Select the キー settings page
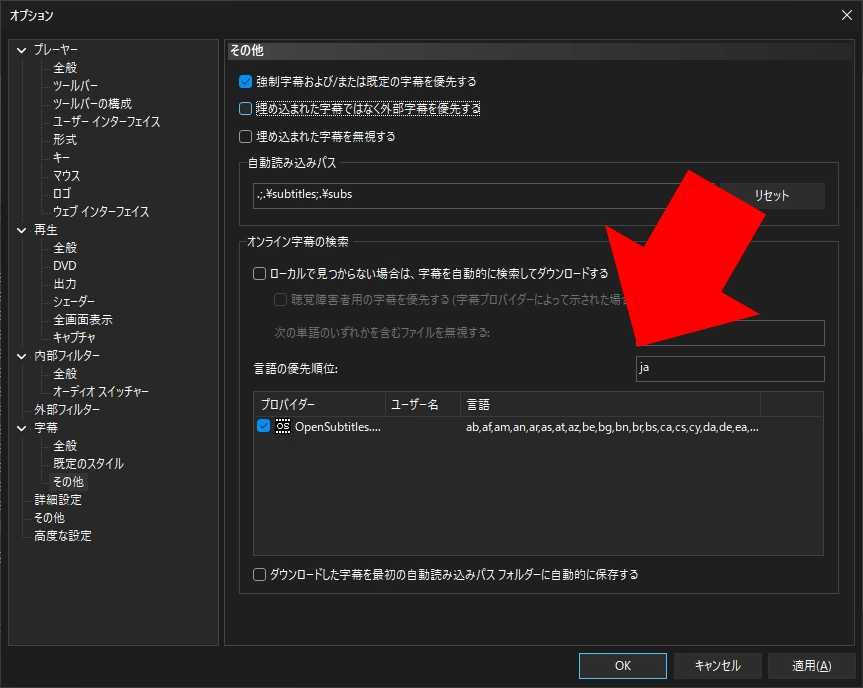The image size is (863, 688). (61, 158)
